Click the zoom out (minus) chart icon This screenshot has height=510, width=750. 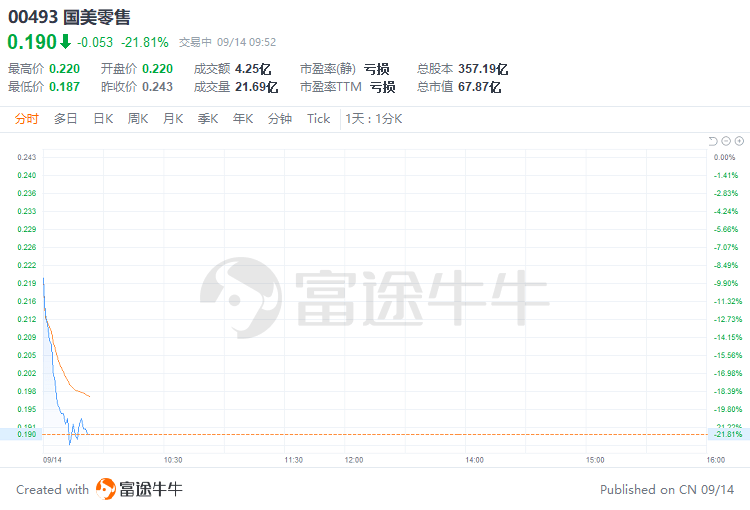pyautogui.click(x=726, y=141)
